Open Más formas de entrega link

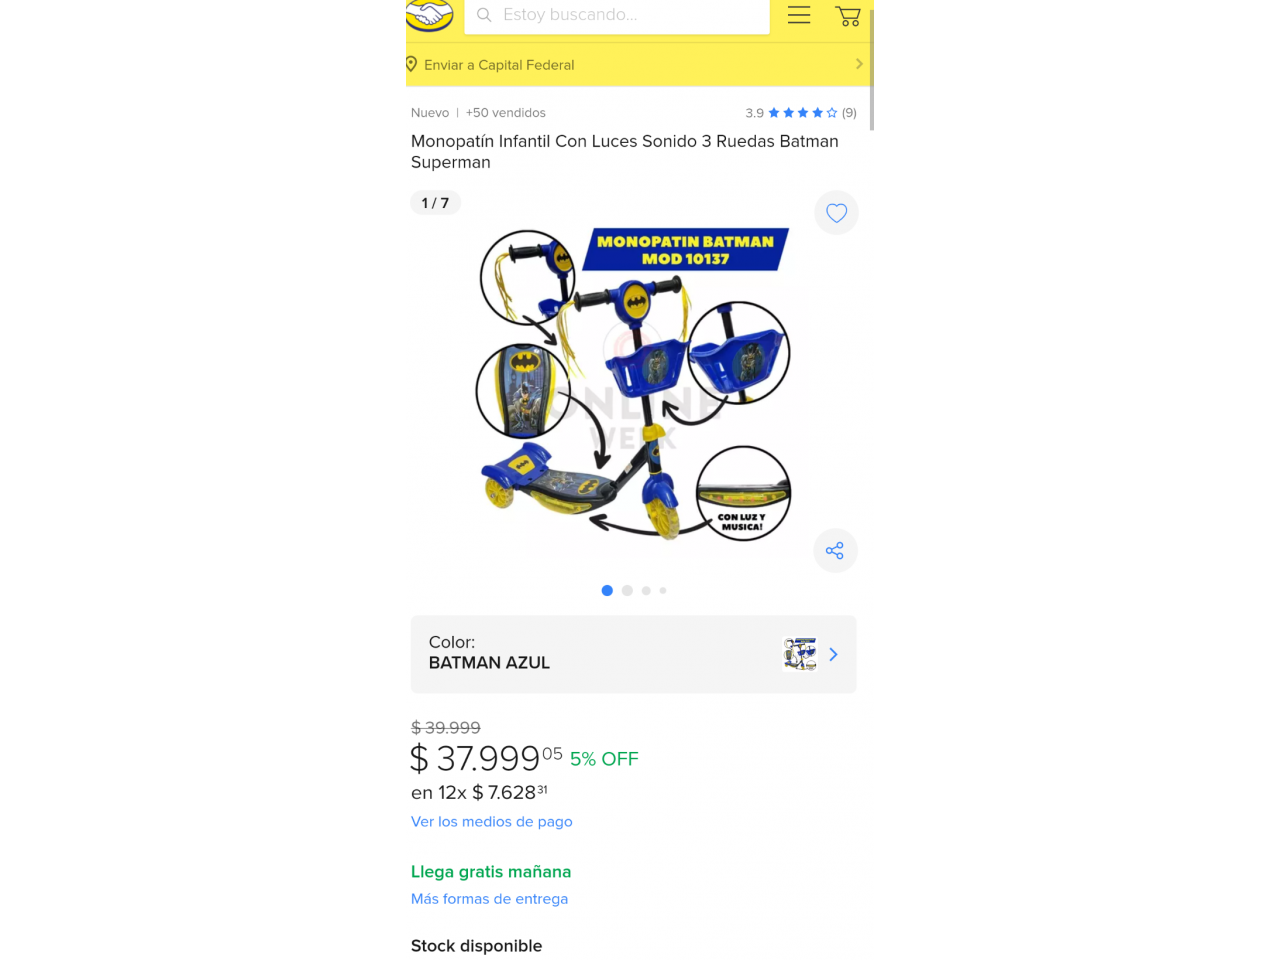tap(490, 899)
